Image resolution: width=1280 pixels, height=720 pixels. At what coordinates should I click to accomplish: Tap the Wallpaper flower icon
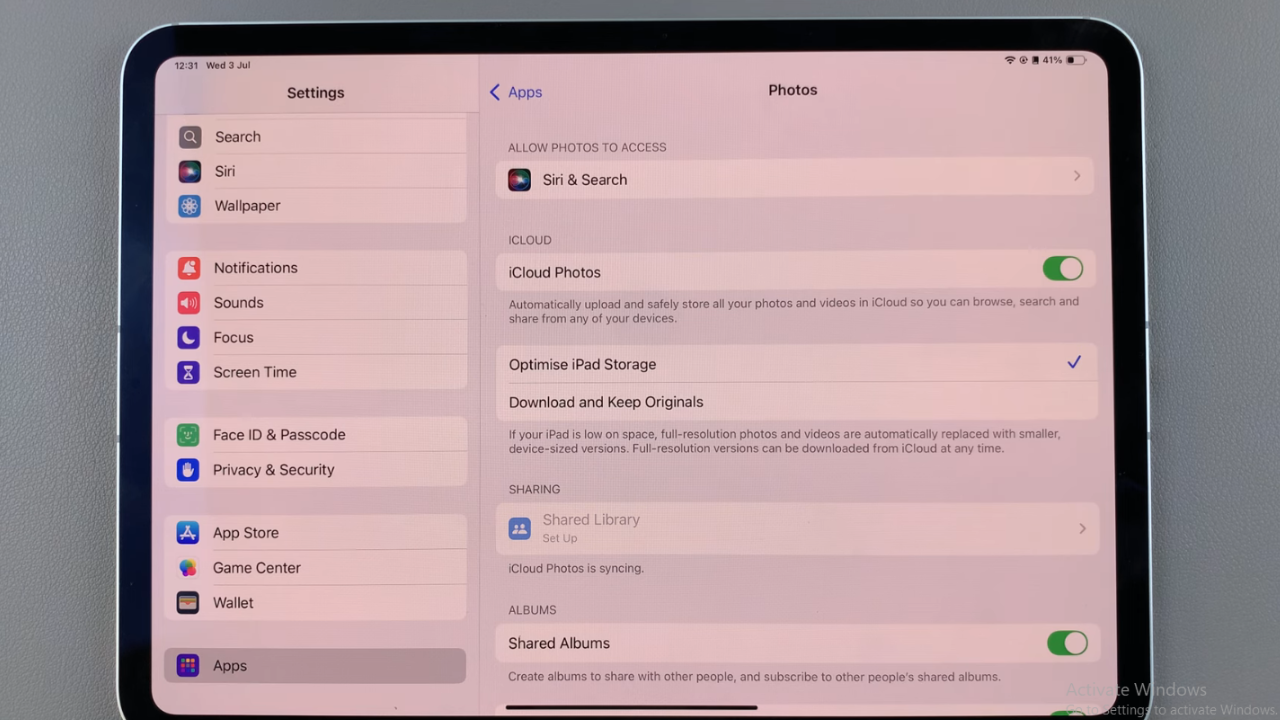[x=190, y=206]
